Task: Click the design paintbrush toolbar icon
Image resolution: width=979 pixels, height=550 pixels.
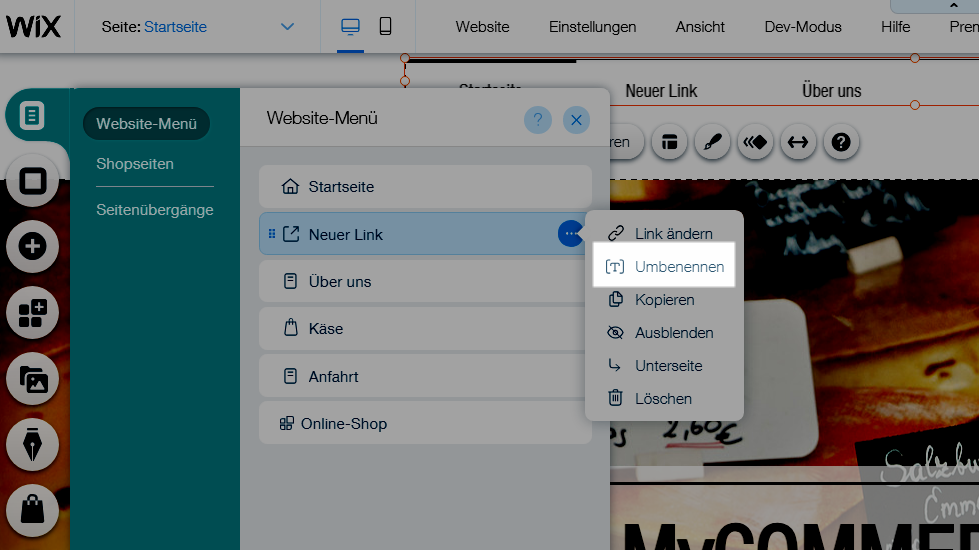Action: (x=712, y=142)
